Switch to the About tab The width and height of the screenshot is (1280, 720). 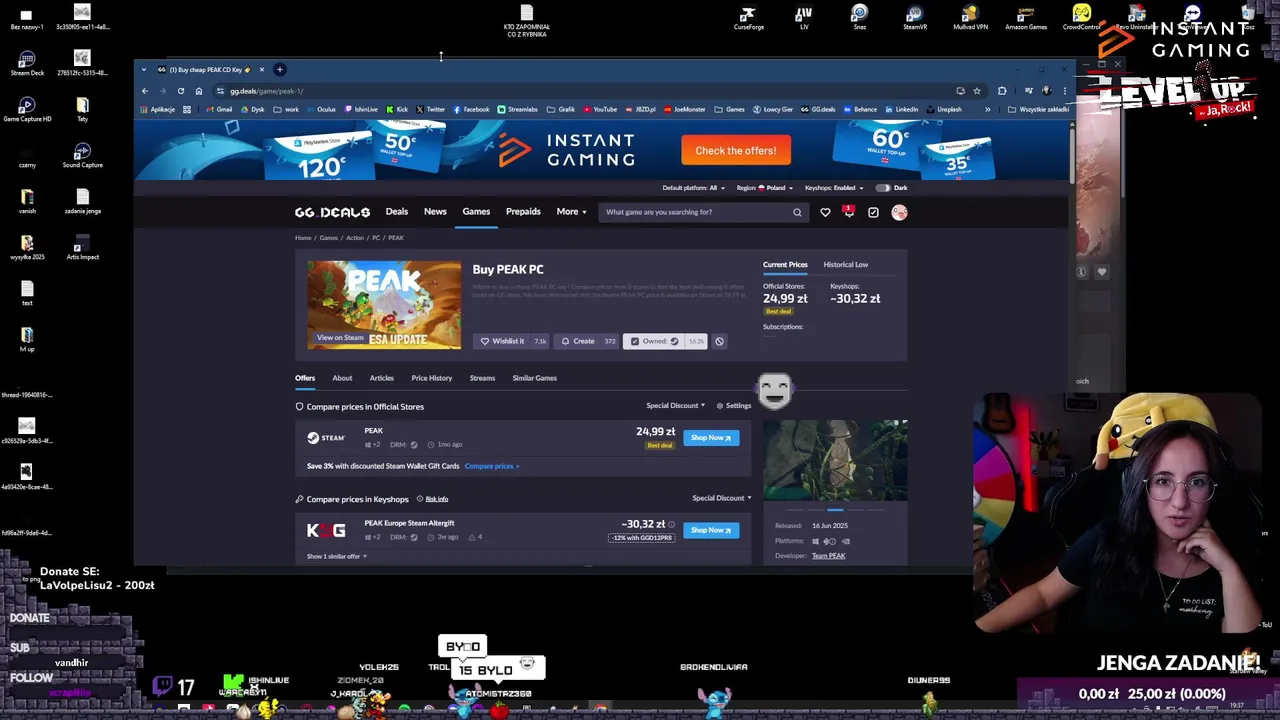[x=342, y=378]
